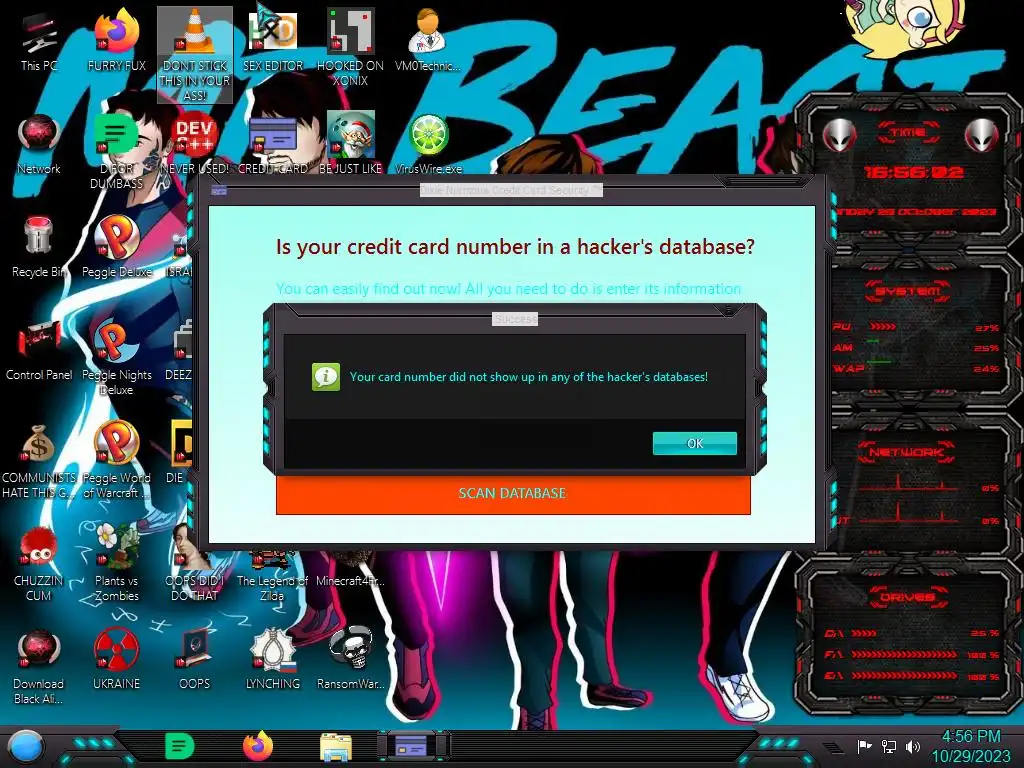Launch CHUZZIN red fuzzy icon

39,563
